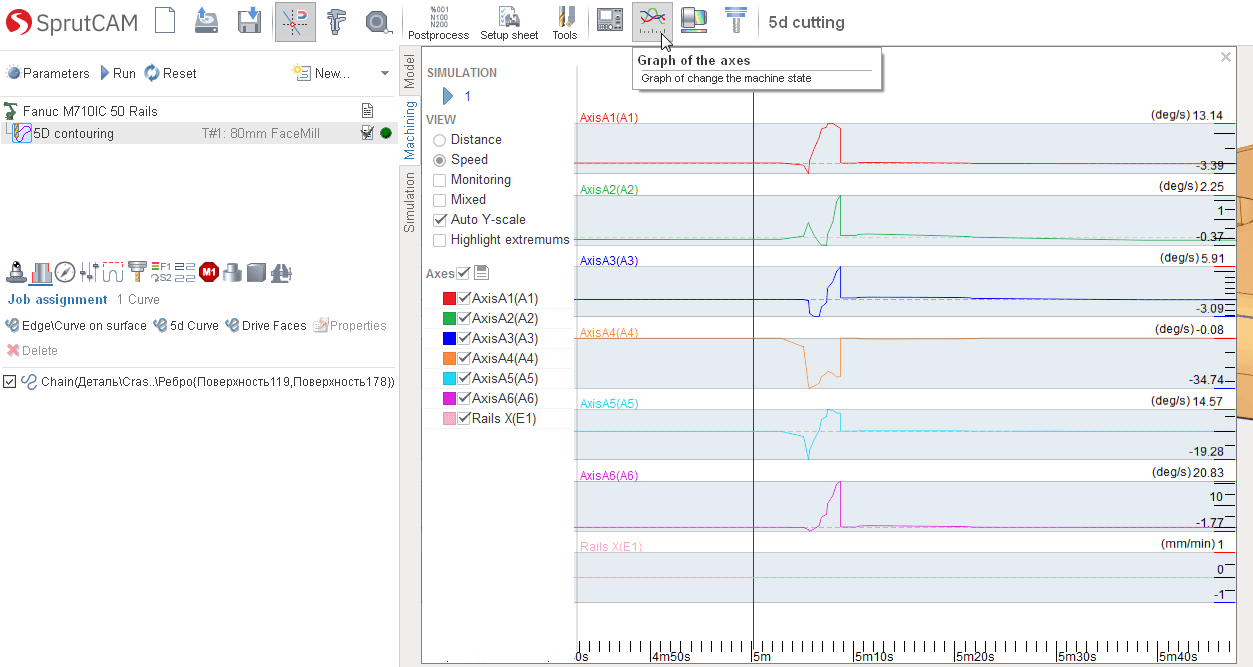Open the caliper measurement tool
This screenshot has height=667, width=1253.
click(337, 21)
